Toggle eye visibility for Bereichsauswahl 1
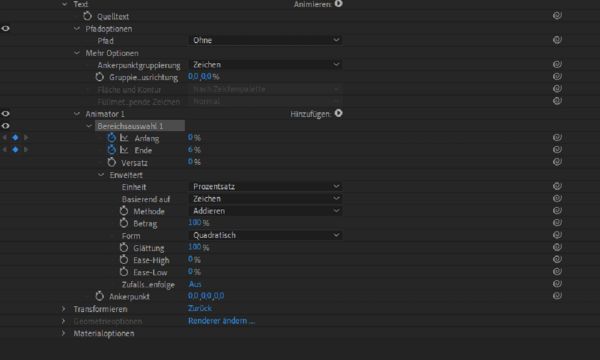 (x=5, y=126)
